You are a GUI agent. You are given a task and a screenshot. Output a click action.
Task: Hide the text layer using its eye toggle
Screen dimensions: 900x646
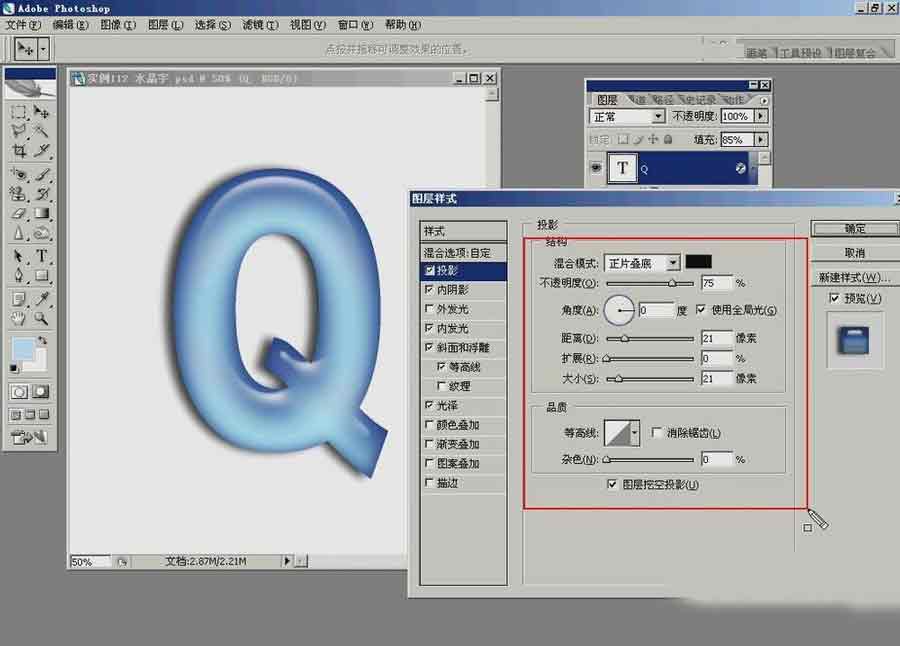(x=597, y=168)
